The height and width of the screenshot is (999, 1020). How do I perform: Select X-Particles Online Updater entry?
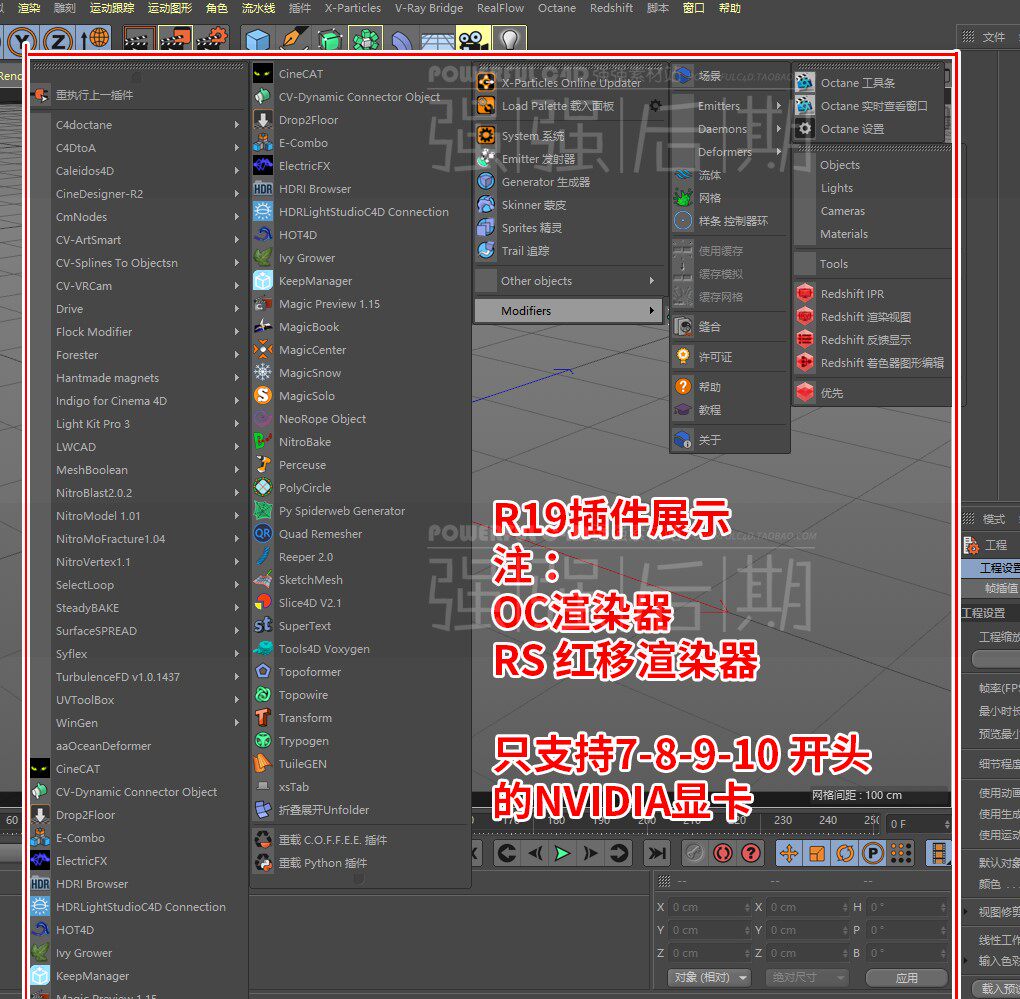570,83
